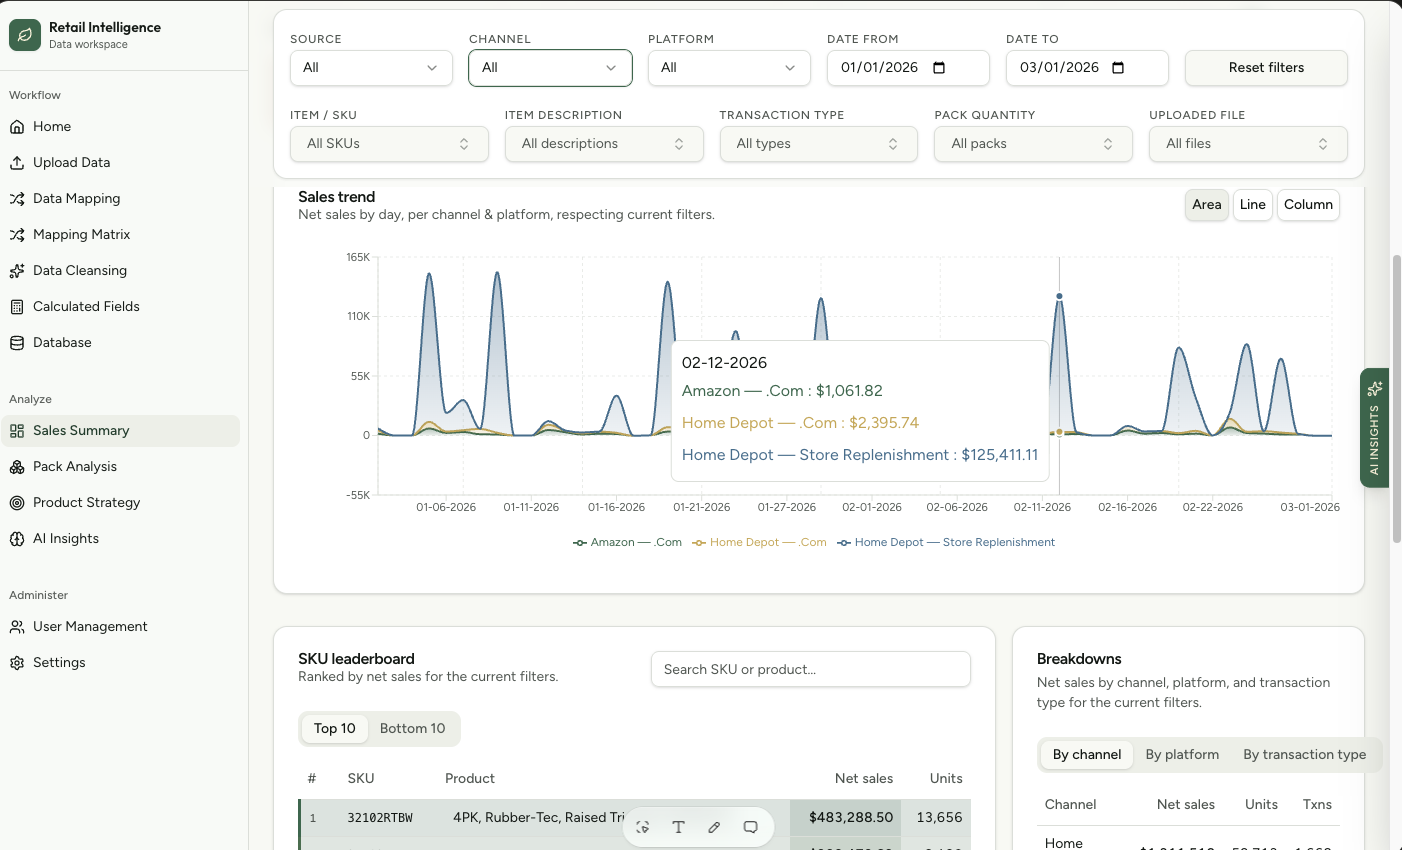Click the page vertical scrollbar
Image resolution: width=1402 pixels, height=850 pixels.
1397,400
